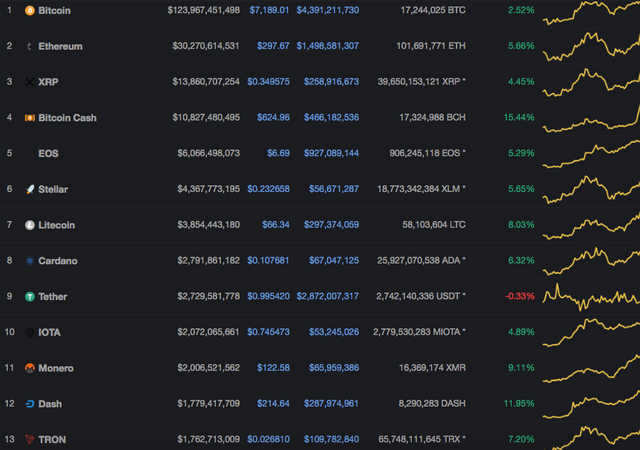Open Bitcoin price link $7,189.01

tap(269, 10)
